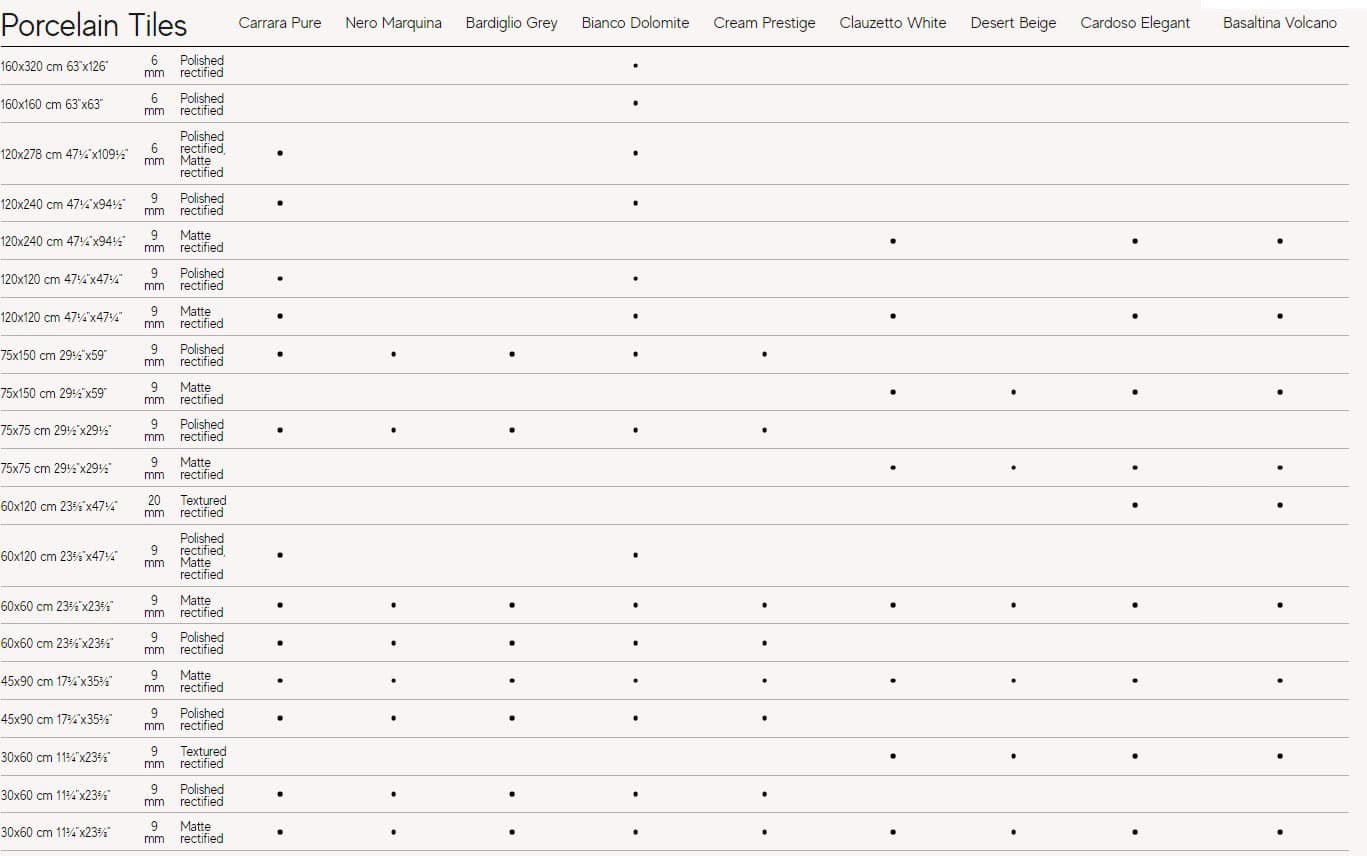
Task: Click the 'Porcelain Tiles' table title
Action: coord(94,25)
